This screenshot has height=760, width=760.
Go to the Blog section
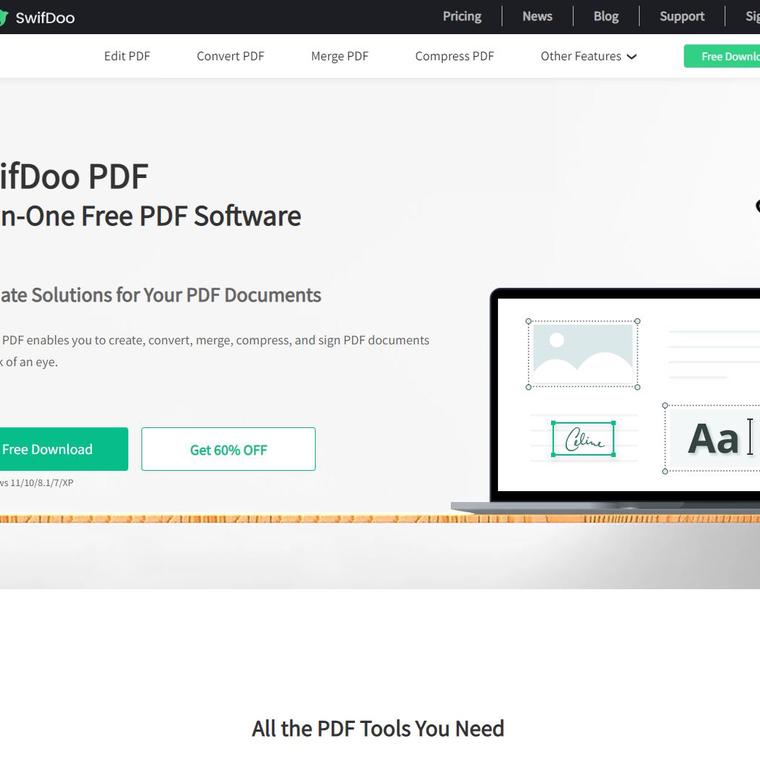pos(606,16)
